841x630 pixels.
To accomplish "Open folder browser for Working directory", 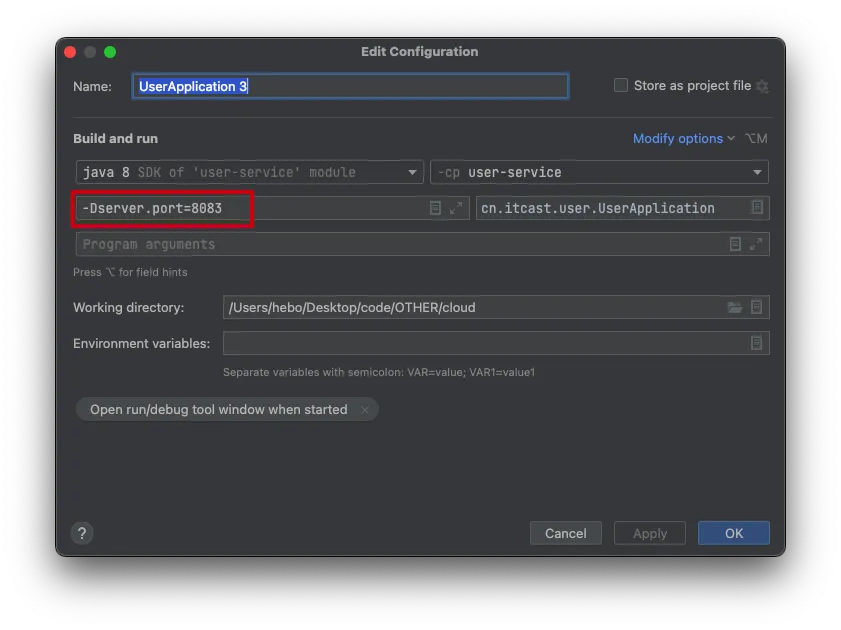I will tap(734, 307).
